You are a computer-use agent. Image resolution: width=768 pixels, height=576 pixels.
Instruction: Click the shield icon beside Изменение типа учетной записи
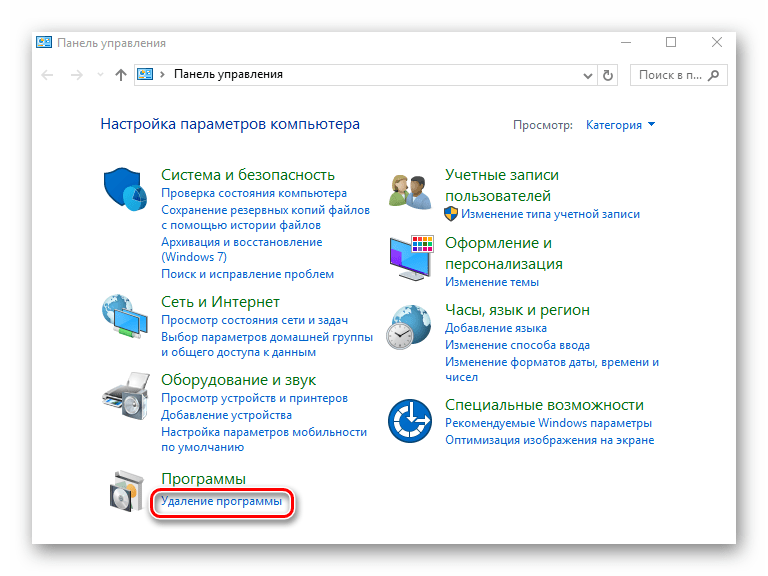(x=451, y=214)
